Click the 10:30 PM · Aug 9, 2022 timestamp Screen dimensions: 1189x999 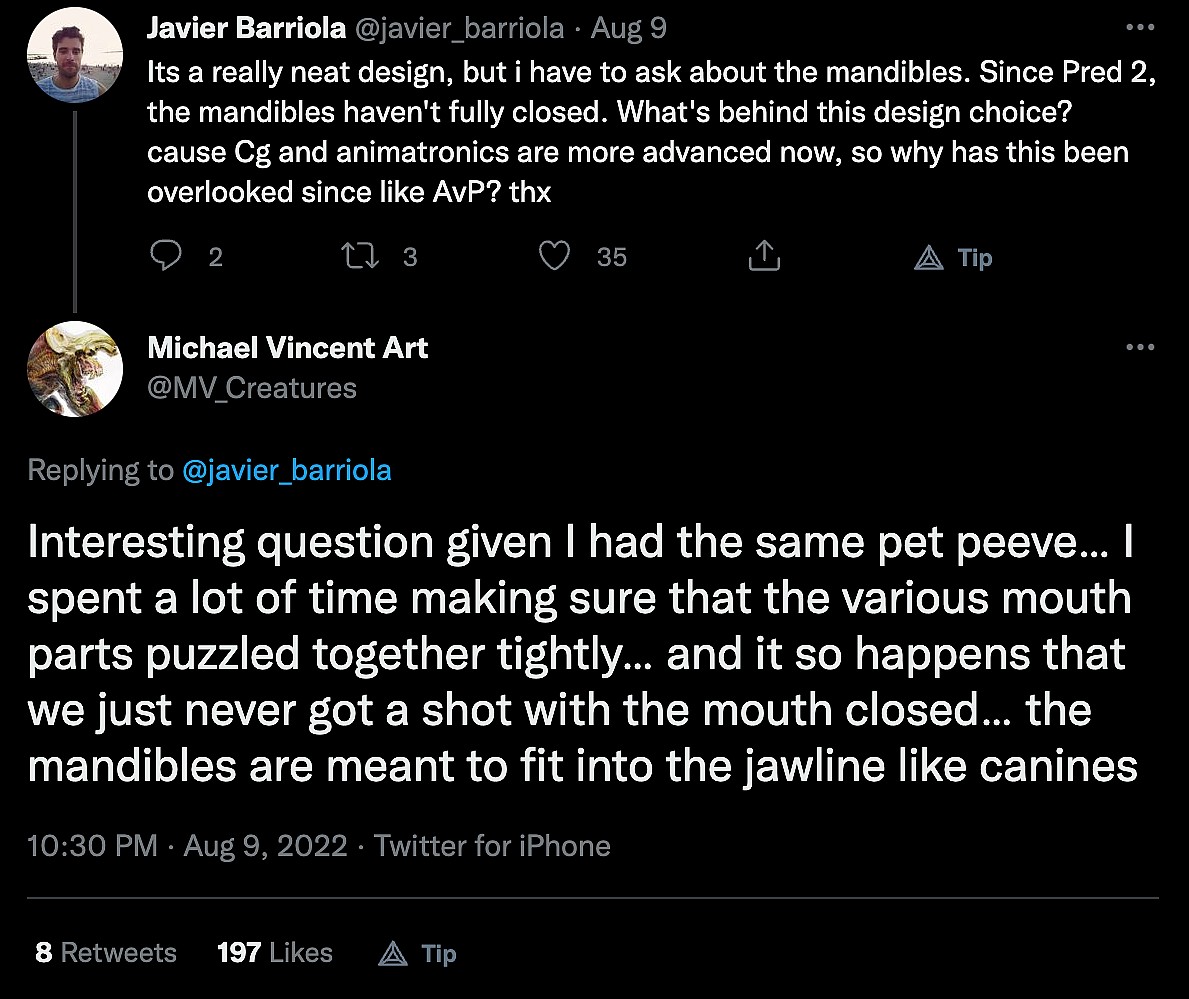(x=187, y=846)
